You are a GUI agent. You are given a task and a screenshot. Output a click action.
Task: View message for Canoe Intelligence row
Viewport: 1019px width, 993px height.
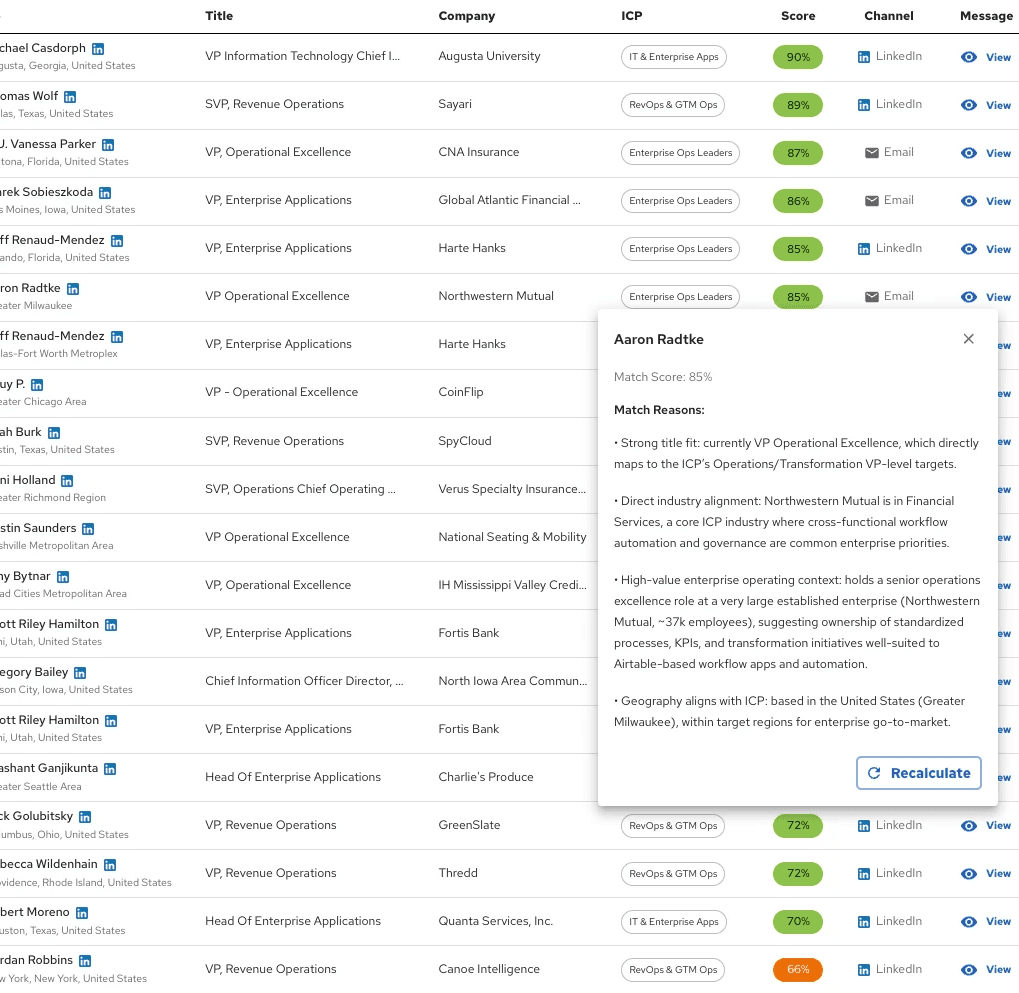tap(986, 970)
